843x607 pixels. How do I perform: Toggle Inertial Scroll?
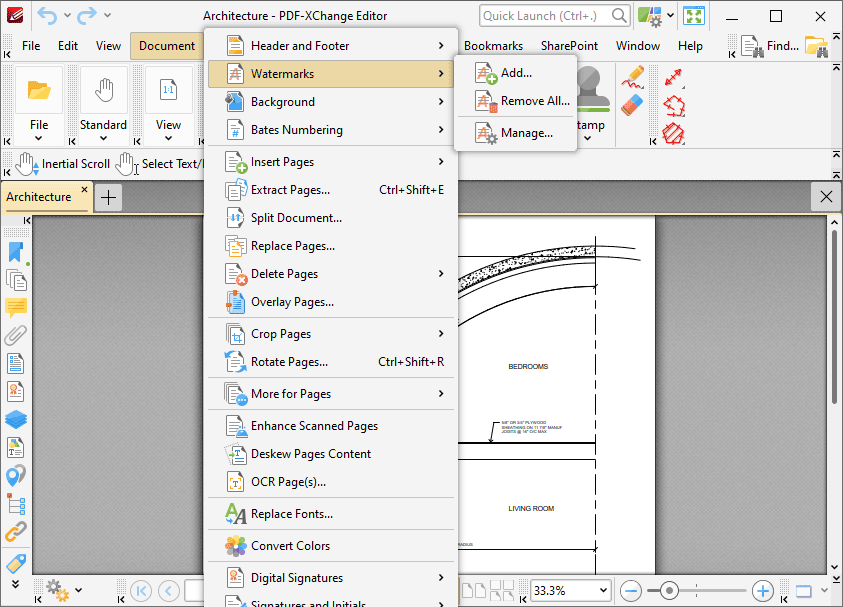63,164
